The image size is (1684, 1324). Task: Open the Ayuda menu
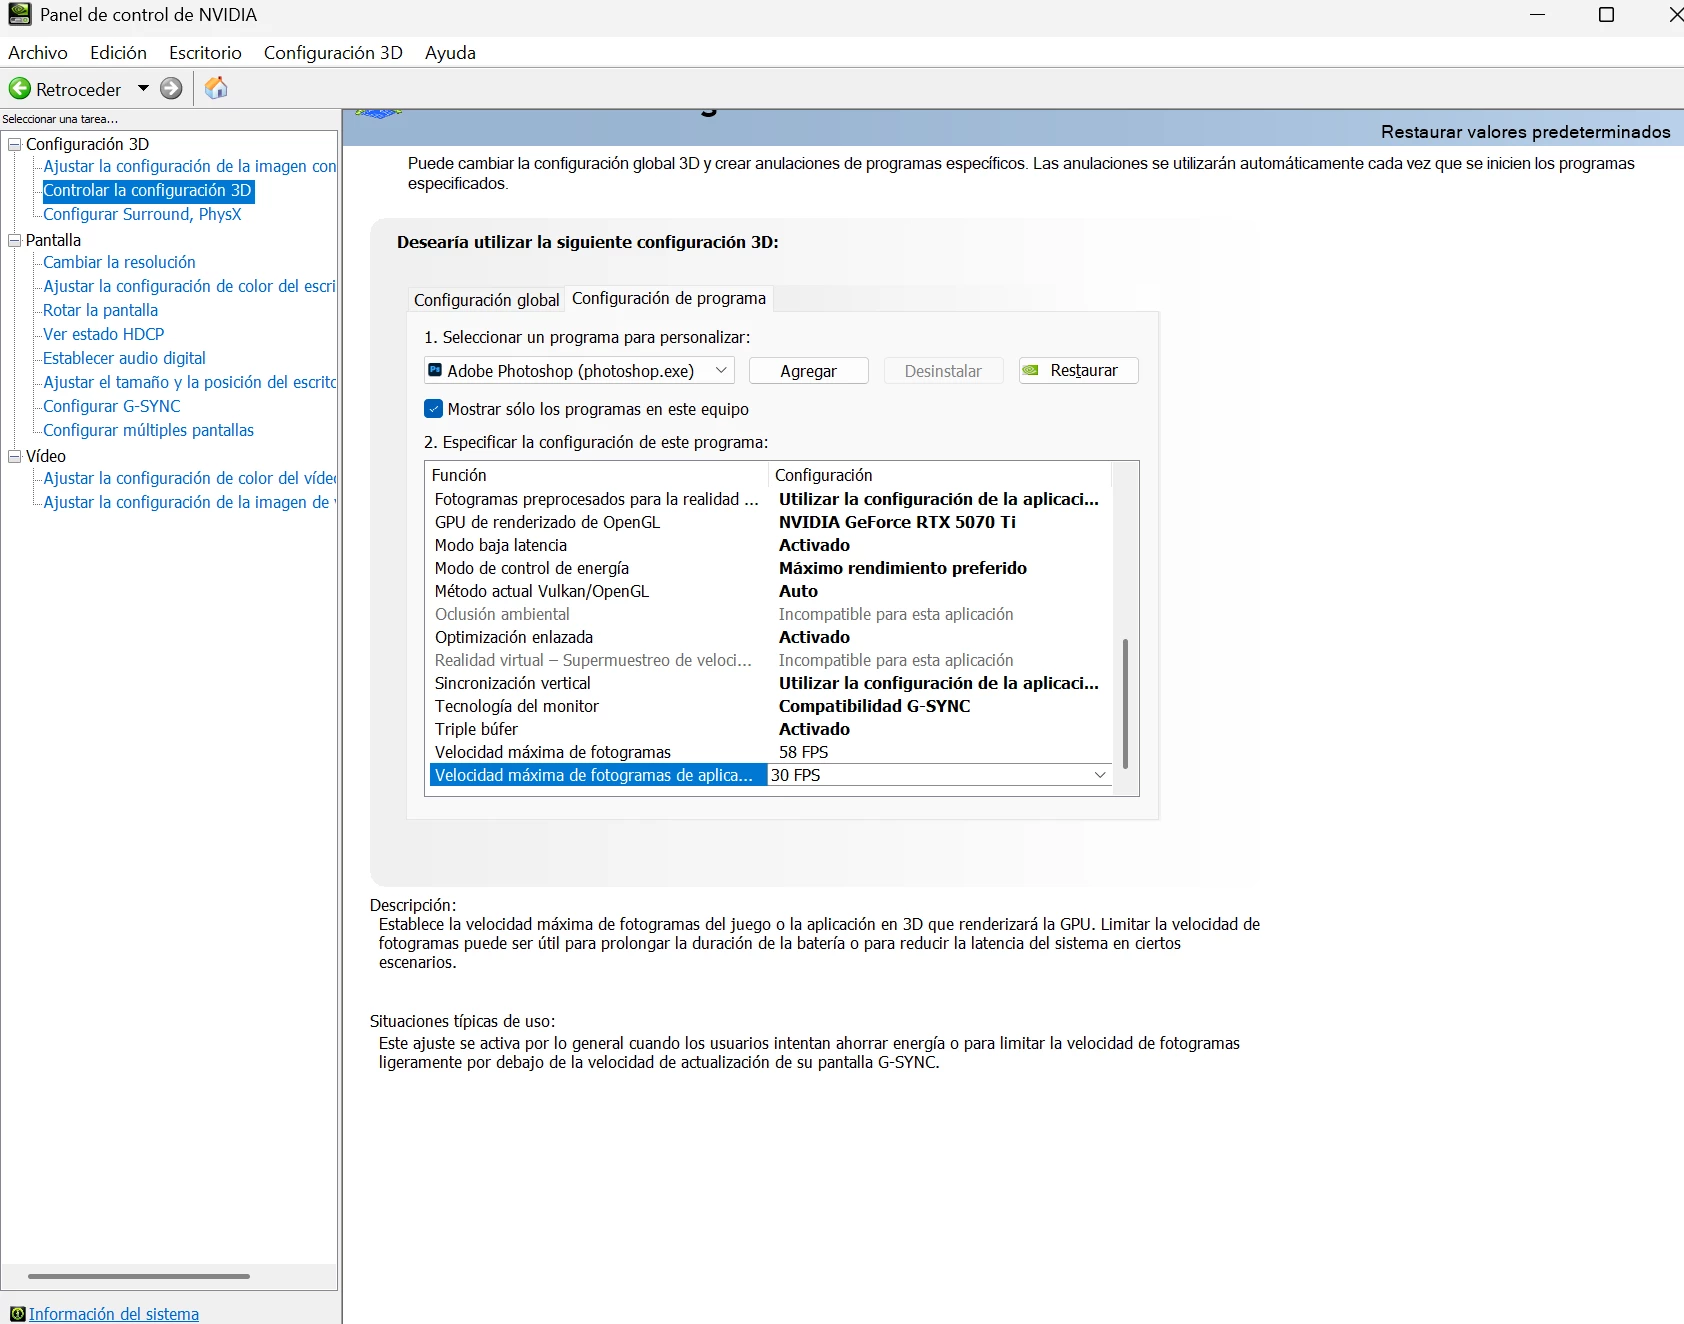(x=450, y=52)
